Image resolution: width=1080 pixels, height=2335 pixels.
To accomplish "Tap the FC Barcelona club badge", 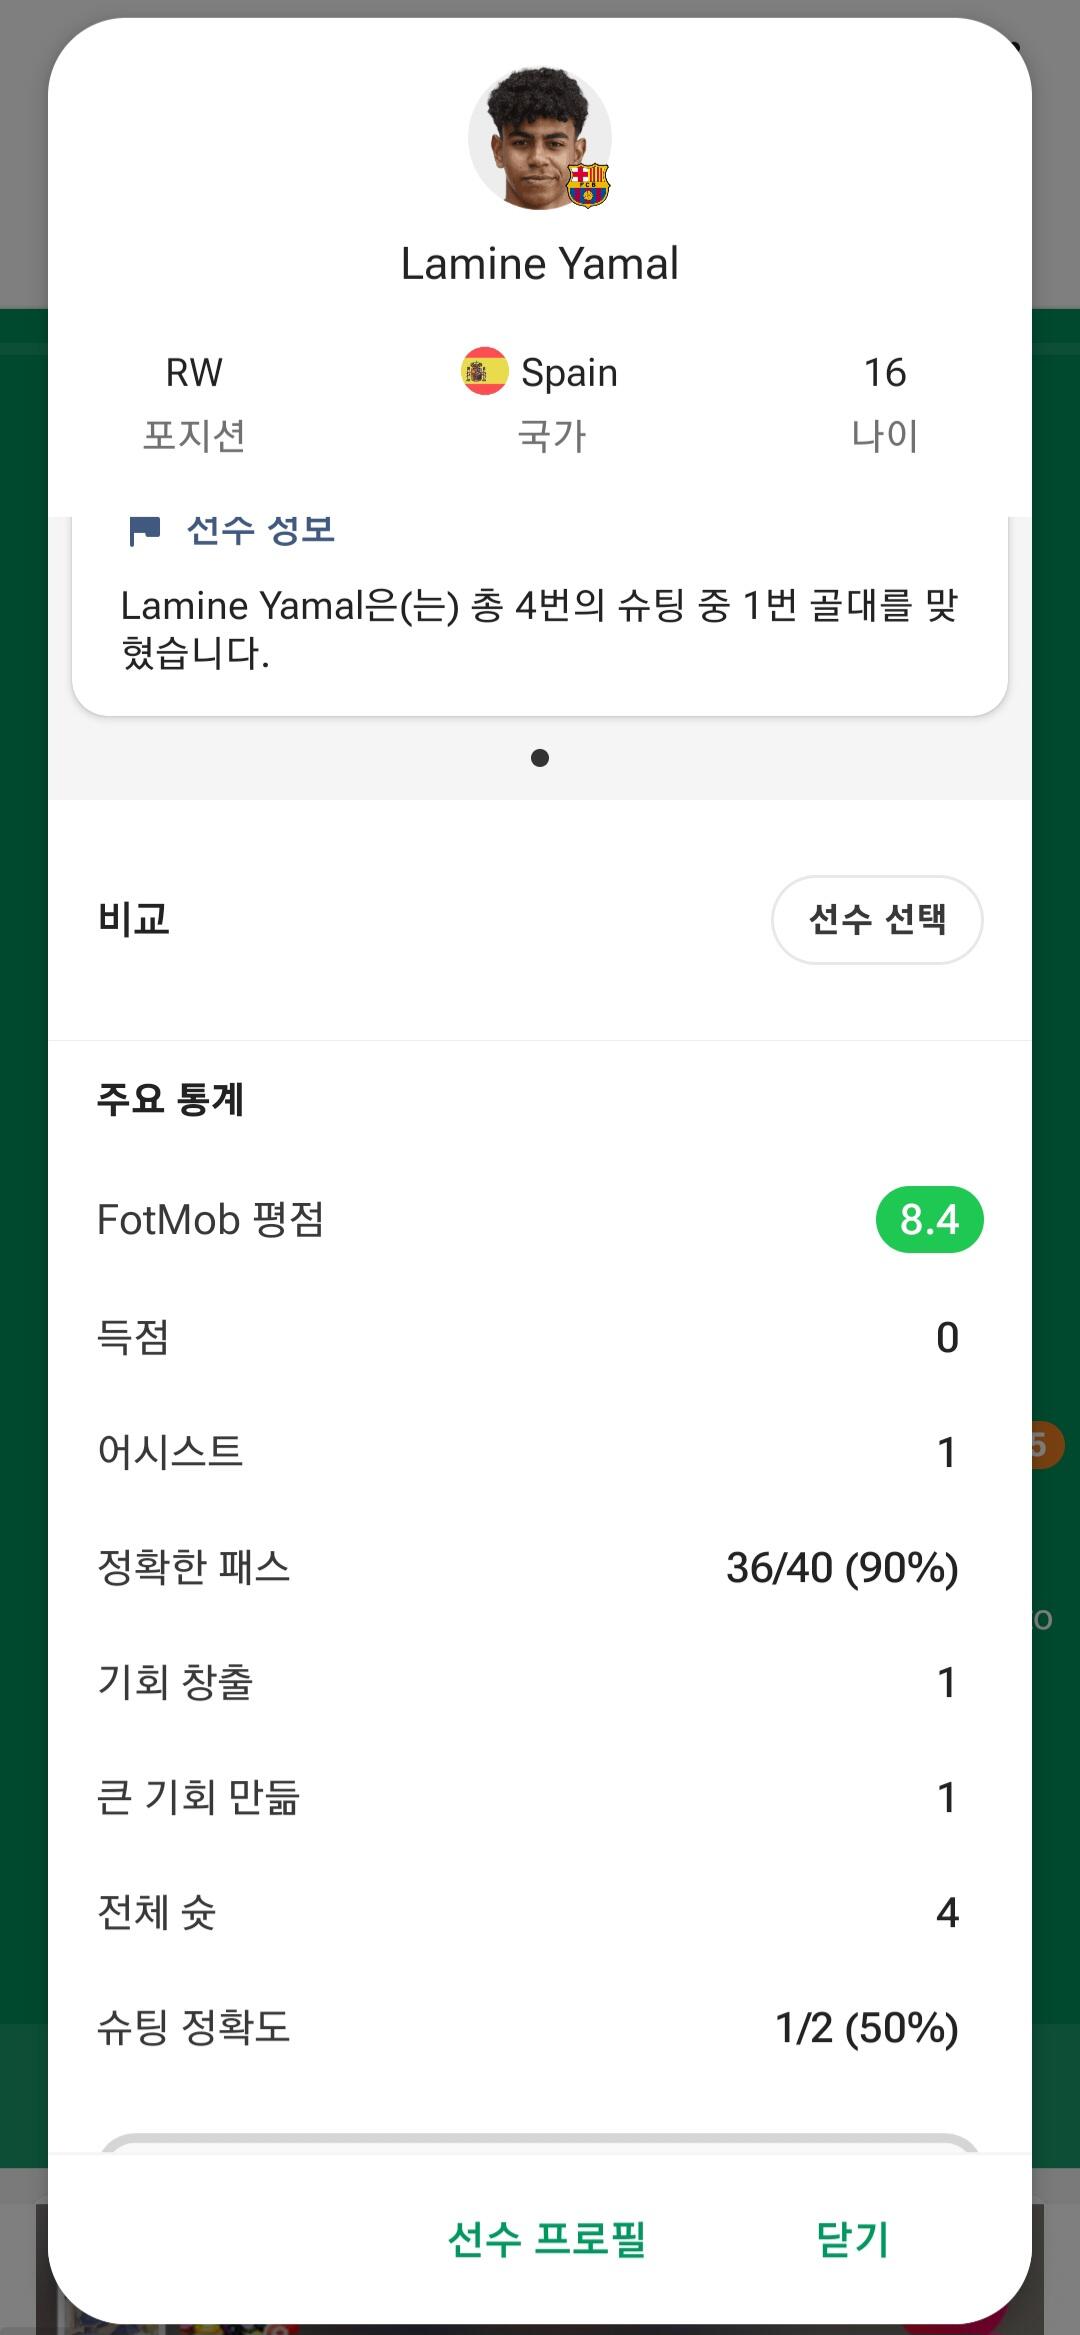I will click(x=588, y=185).
